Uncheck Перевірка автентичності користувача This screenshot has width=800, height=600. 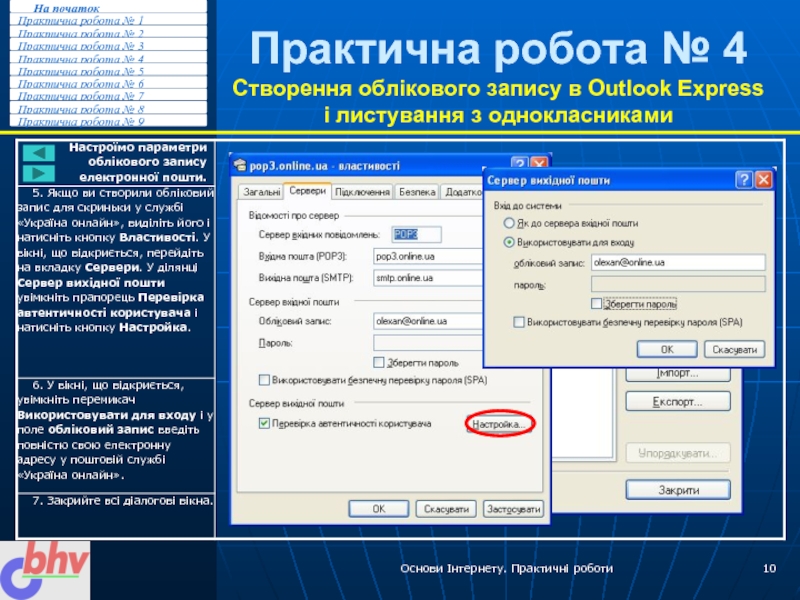[x=264, y=423]
